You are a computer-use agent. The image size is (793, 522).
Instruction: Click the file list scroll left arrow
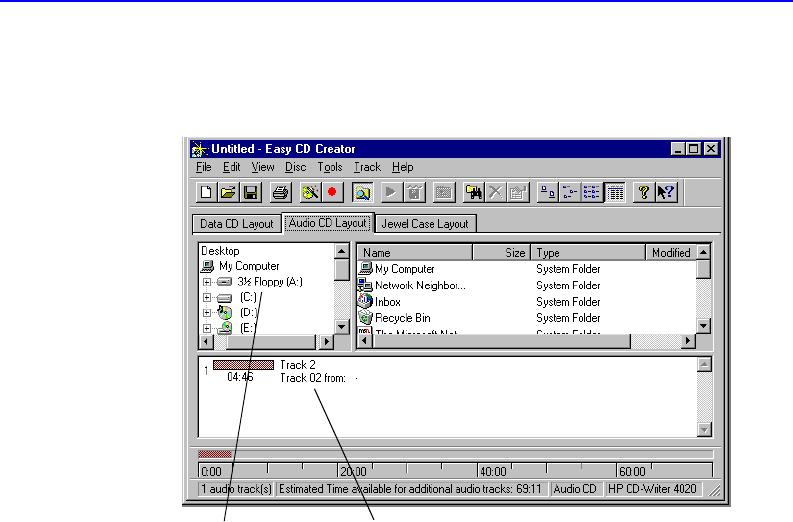tap(365, 341)
